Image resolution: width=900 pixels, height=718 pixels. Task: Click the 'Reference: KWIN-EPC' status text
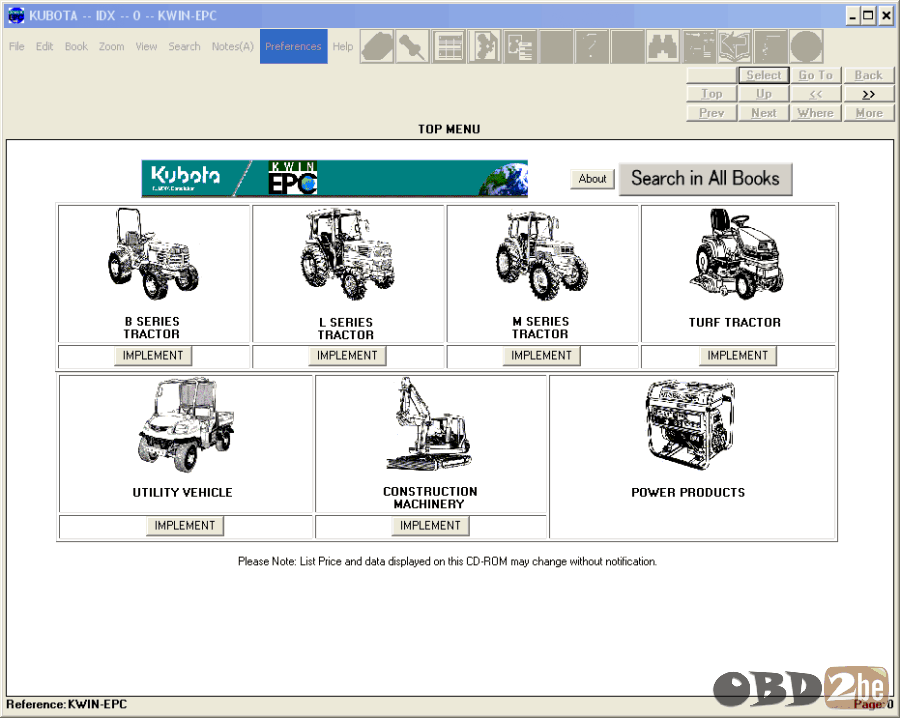click(x=67, y=704)
